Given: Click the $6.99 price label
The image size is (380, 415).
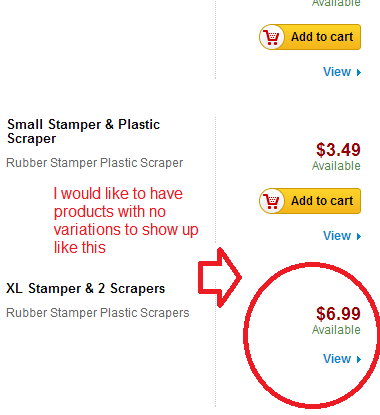Looking at the screenshot, I should coord(338,314).
